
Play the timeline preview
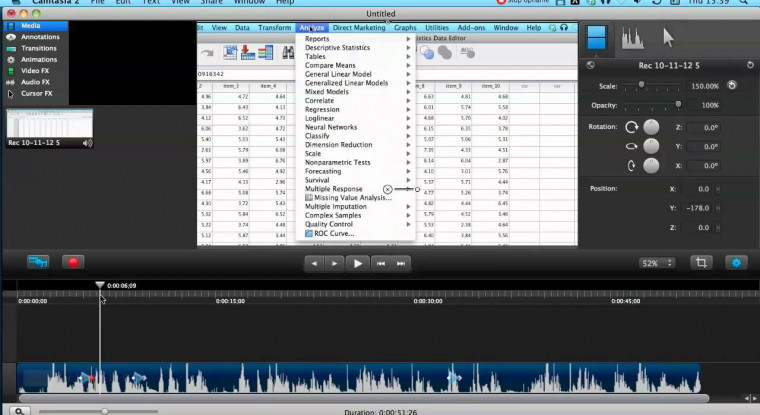(358, 264)
